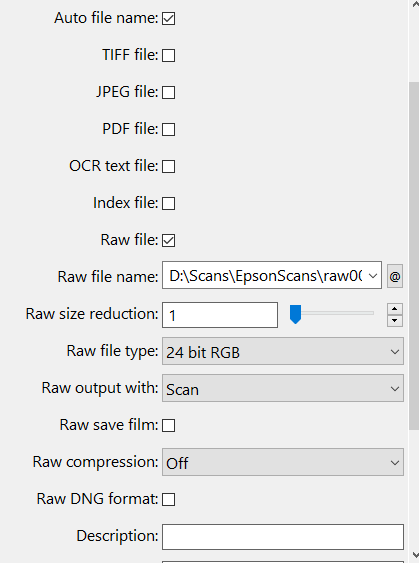Enable the TIFF file checkbox
This screenshot has height=564, width=419.
(x=168, y=55)
